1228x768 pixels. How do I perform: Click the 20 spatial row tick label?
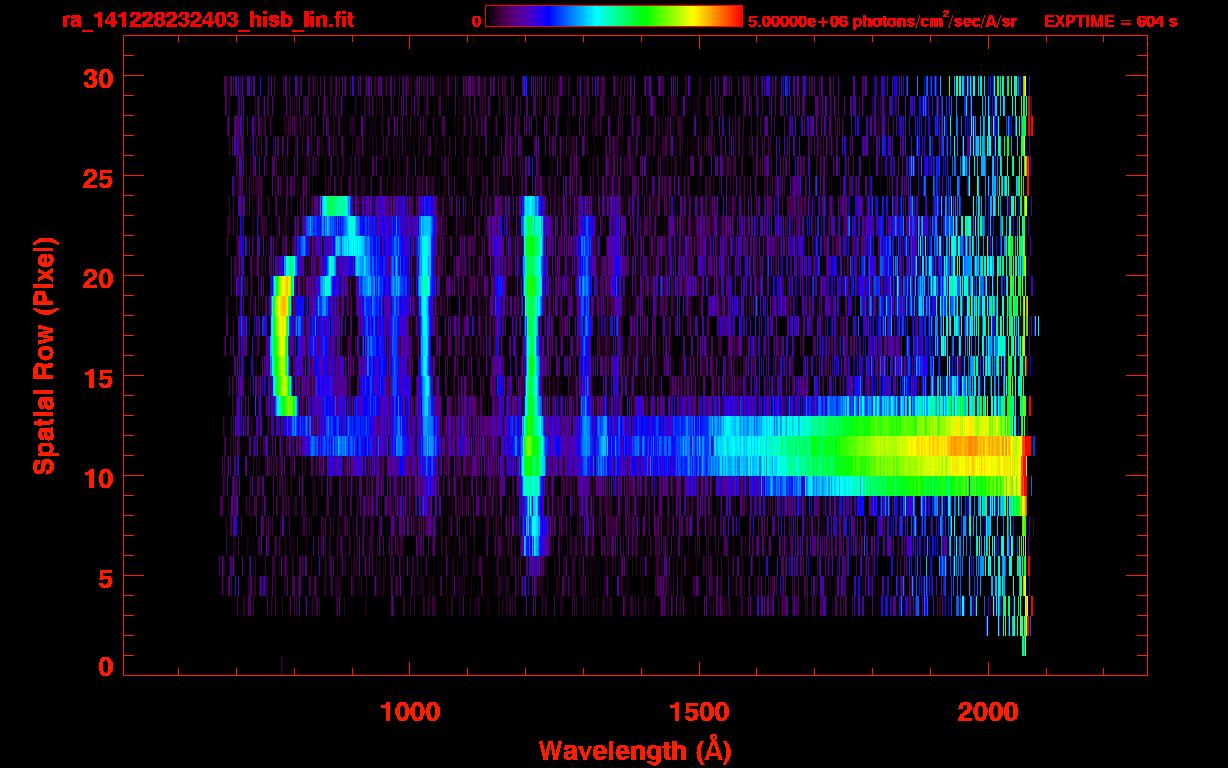[x=100, y=277]
